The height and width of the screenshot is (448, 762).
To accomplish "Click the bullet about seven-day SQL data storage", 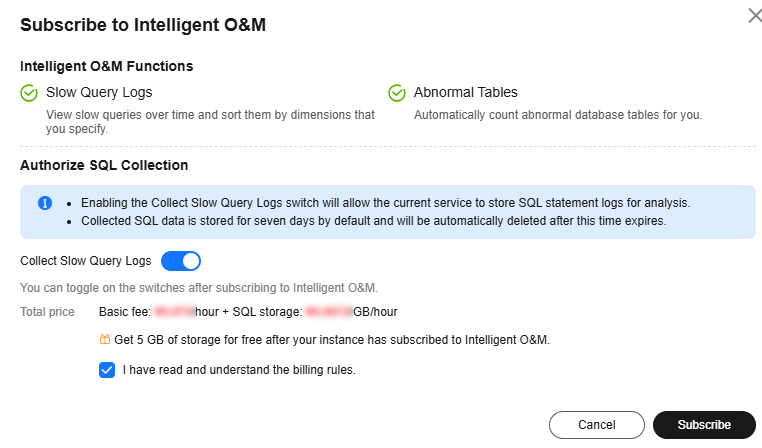I will 374,221.
